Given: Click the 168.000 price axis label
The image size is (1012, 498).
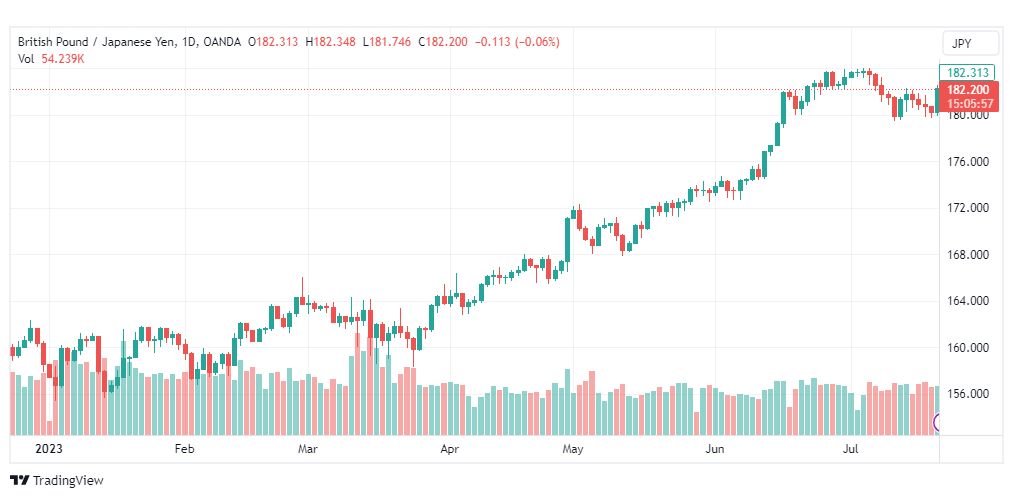Looking at the screenshot, I should [968, 255].
